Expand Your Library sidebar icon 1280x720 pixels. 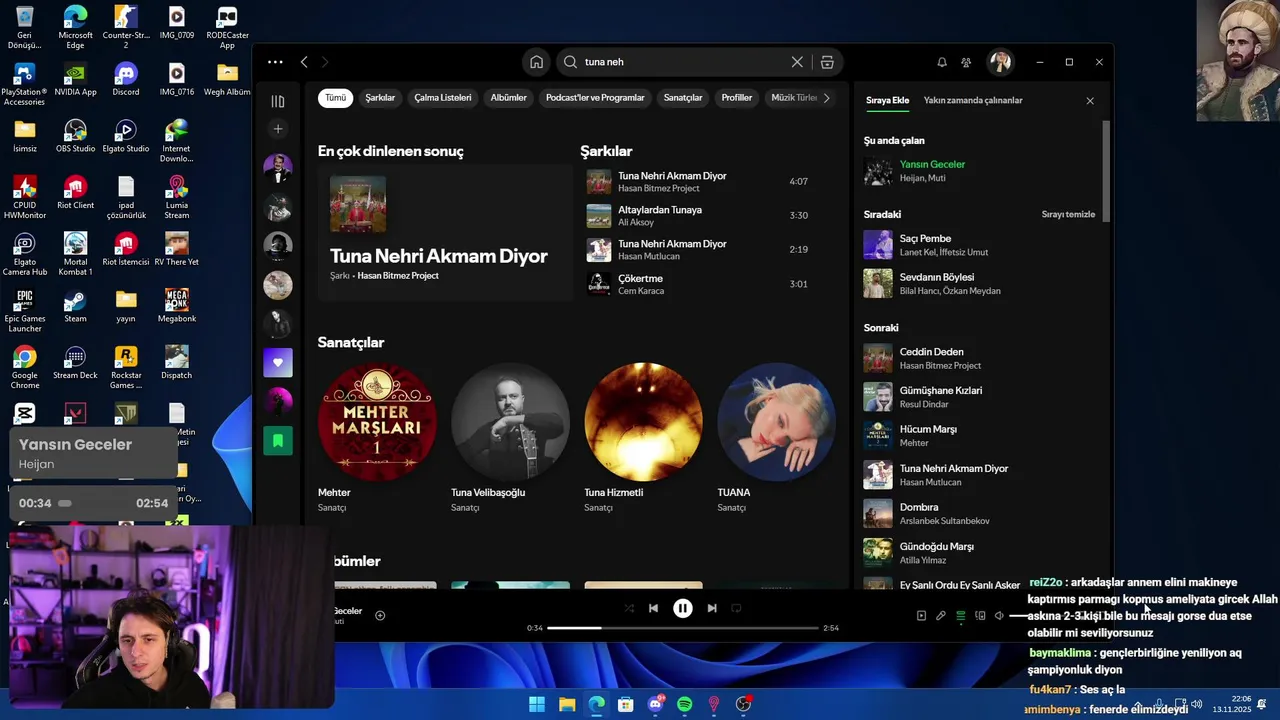[278, 101]
